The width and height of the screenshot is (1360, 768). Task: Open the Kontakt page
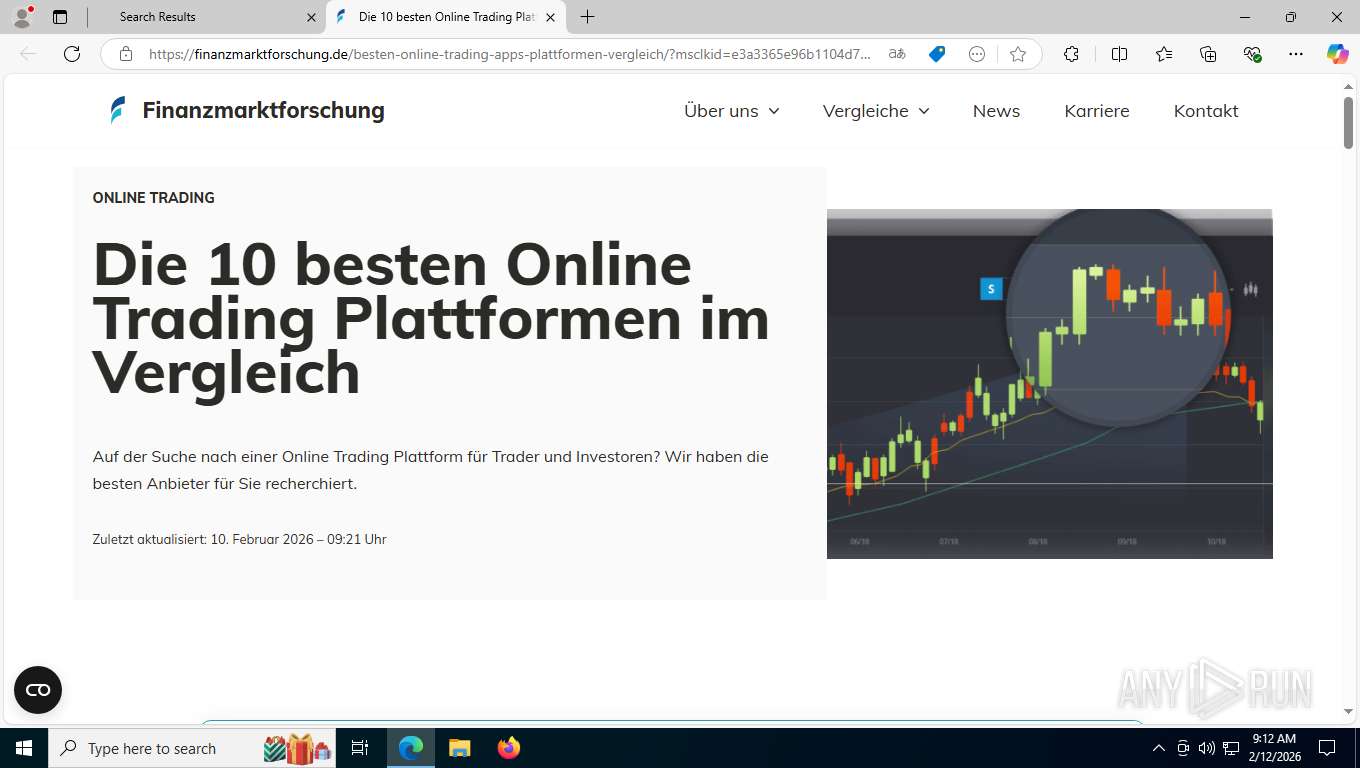(1206, 111)
